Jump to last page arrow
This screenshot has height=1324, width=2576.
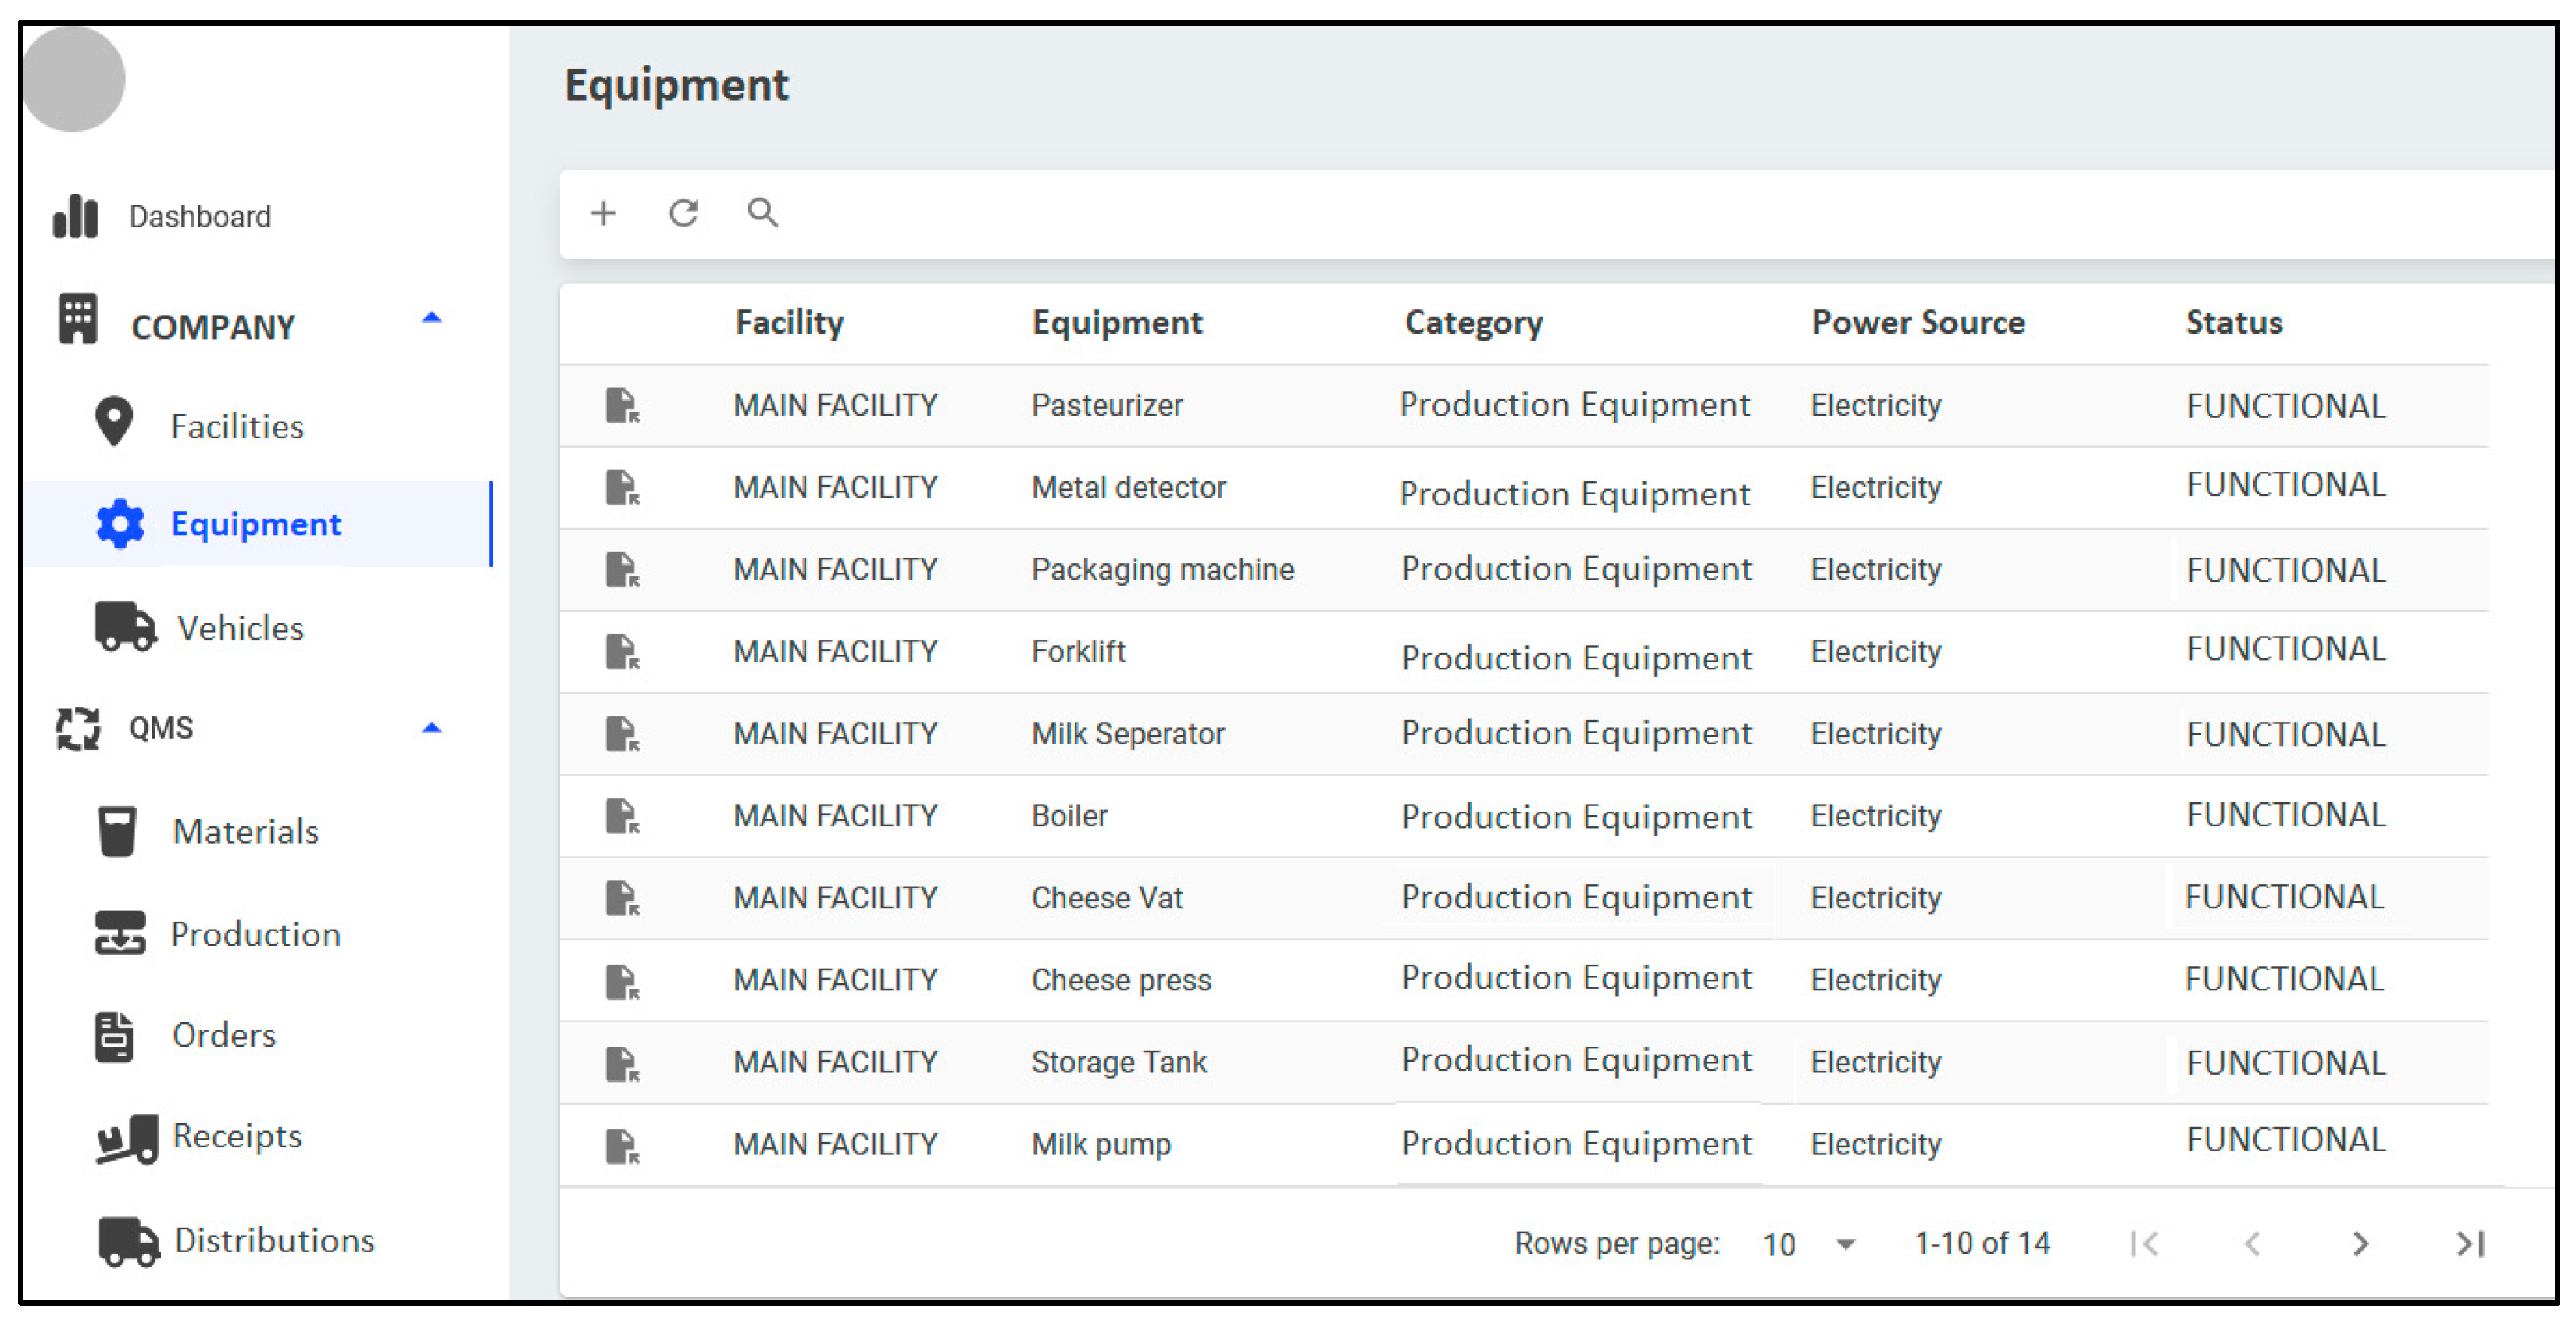(x=2469, y=1243)
